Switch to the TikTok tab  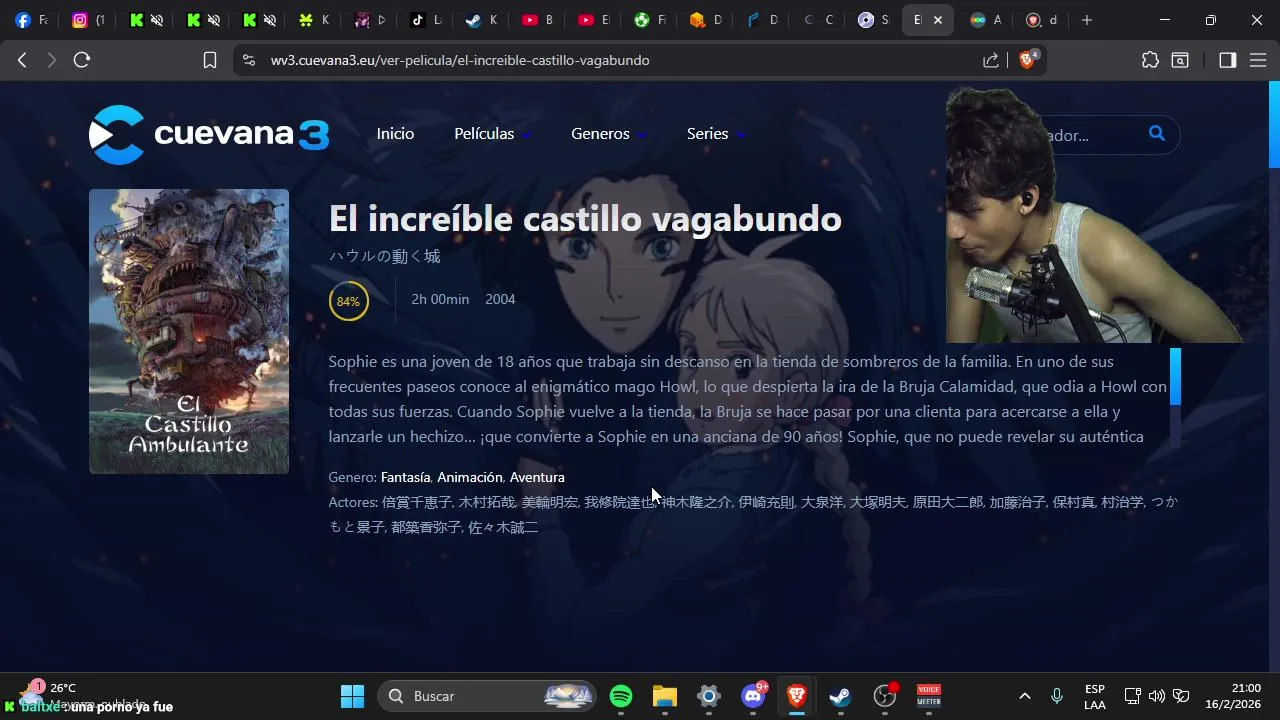(x=426, y=20)
